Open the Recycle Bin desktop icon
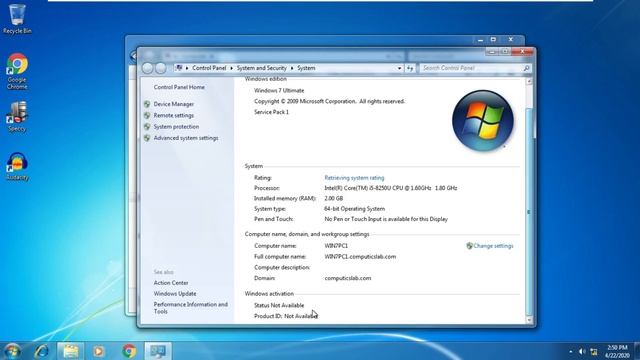640x360 pixels. coord(17,18)
